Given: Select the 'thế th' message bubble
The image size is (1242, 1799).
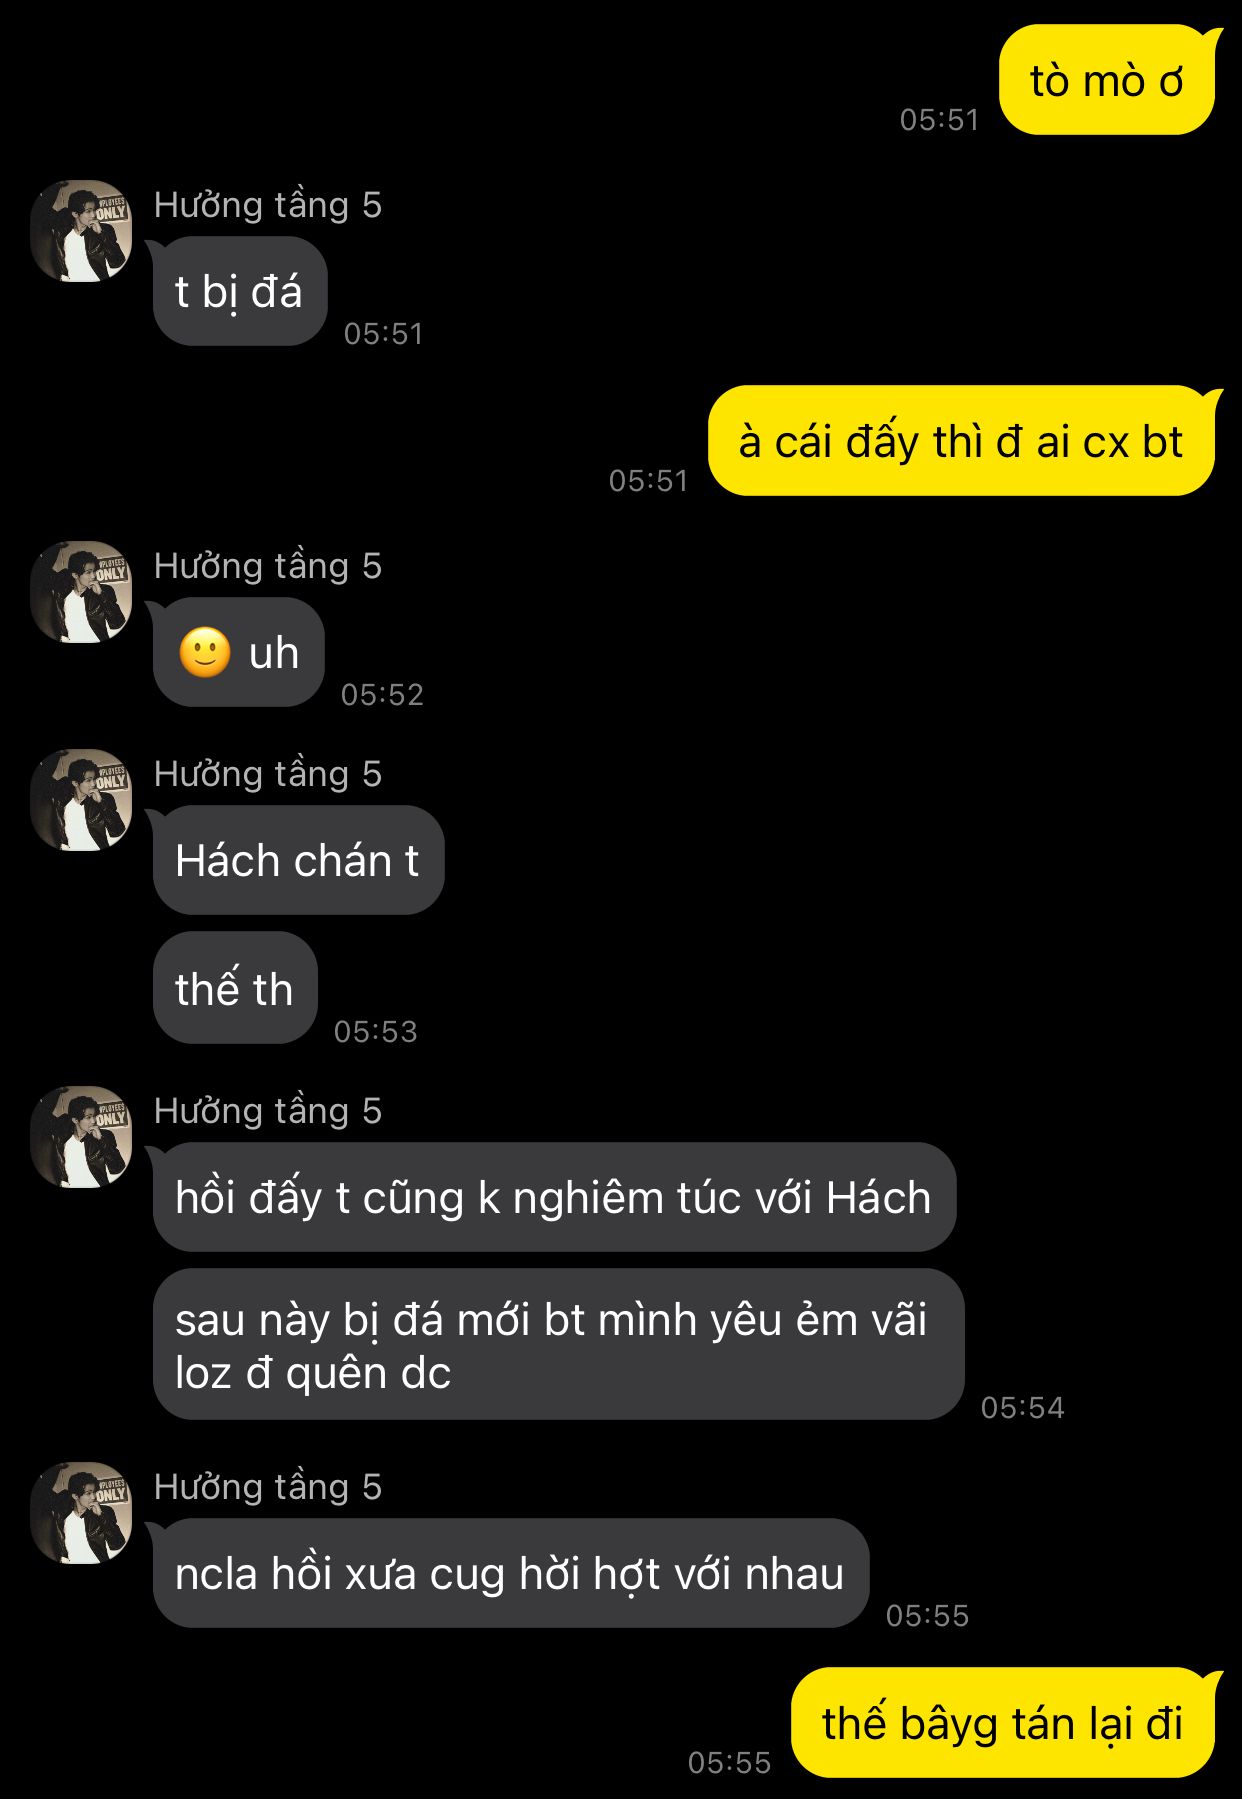Looking at the screenshot, I should [235, 988].
